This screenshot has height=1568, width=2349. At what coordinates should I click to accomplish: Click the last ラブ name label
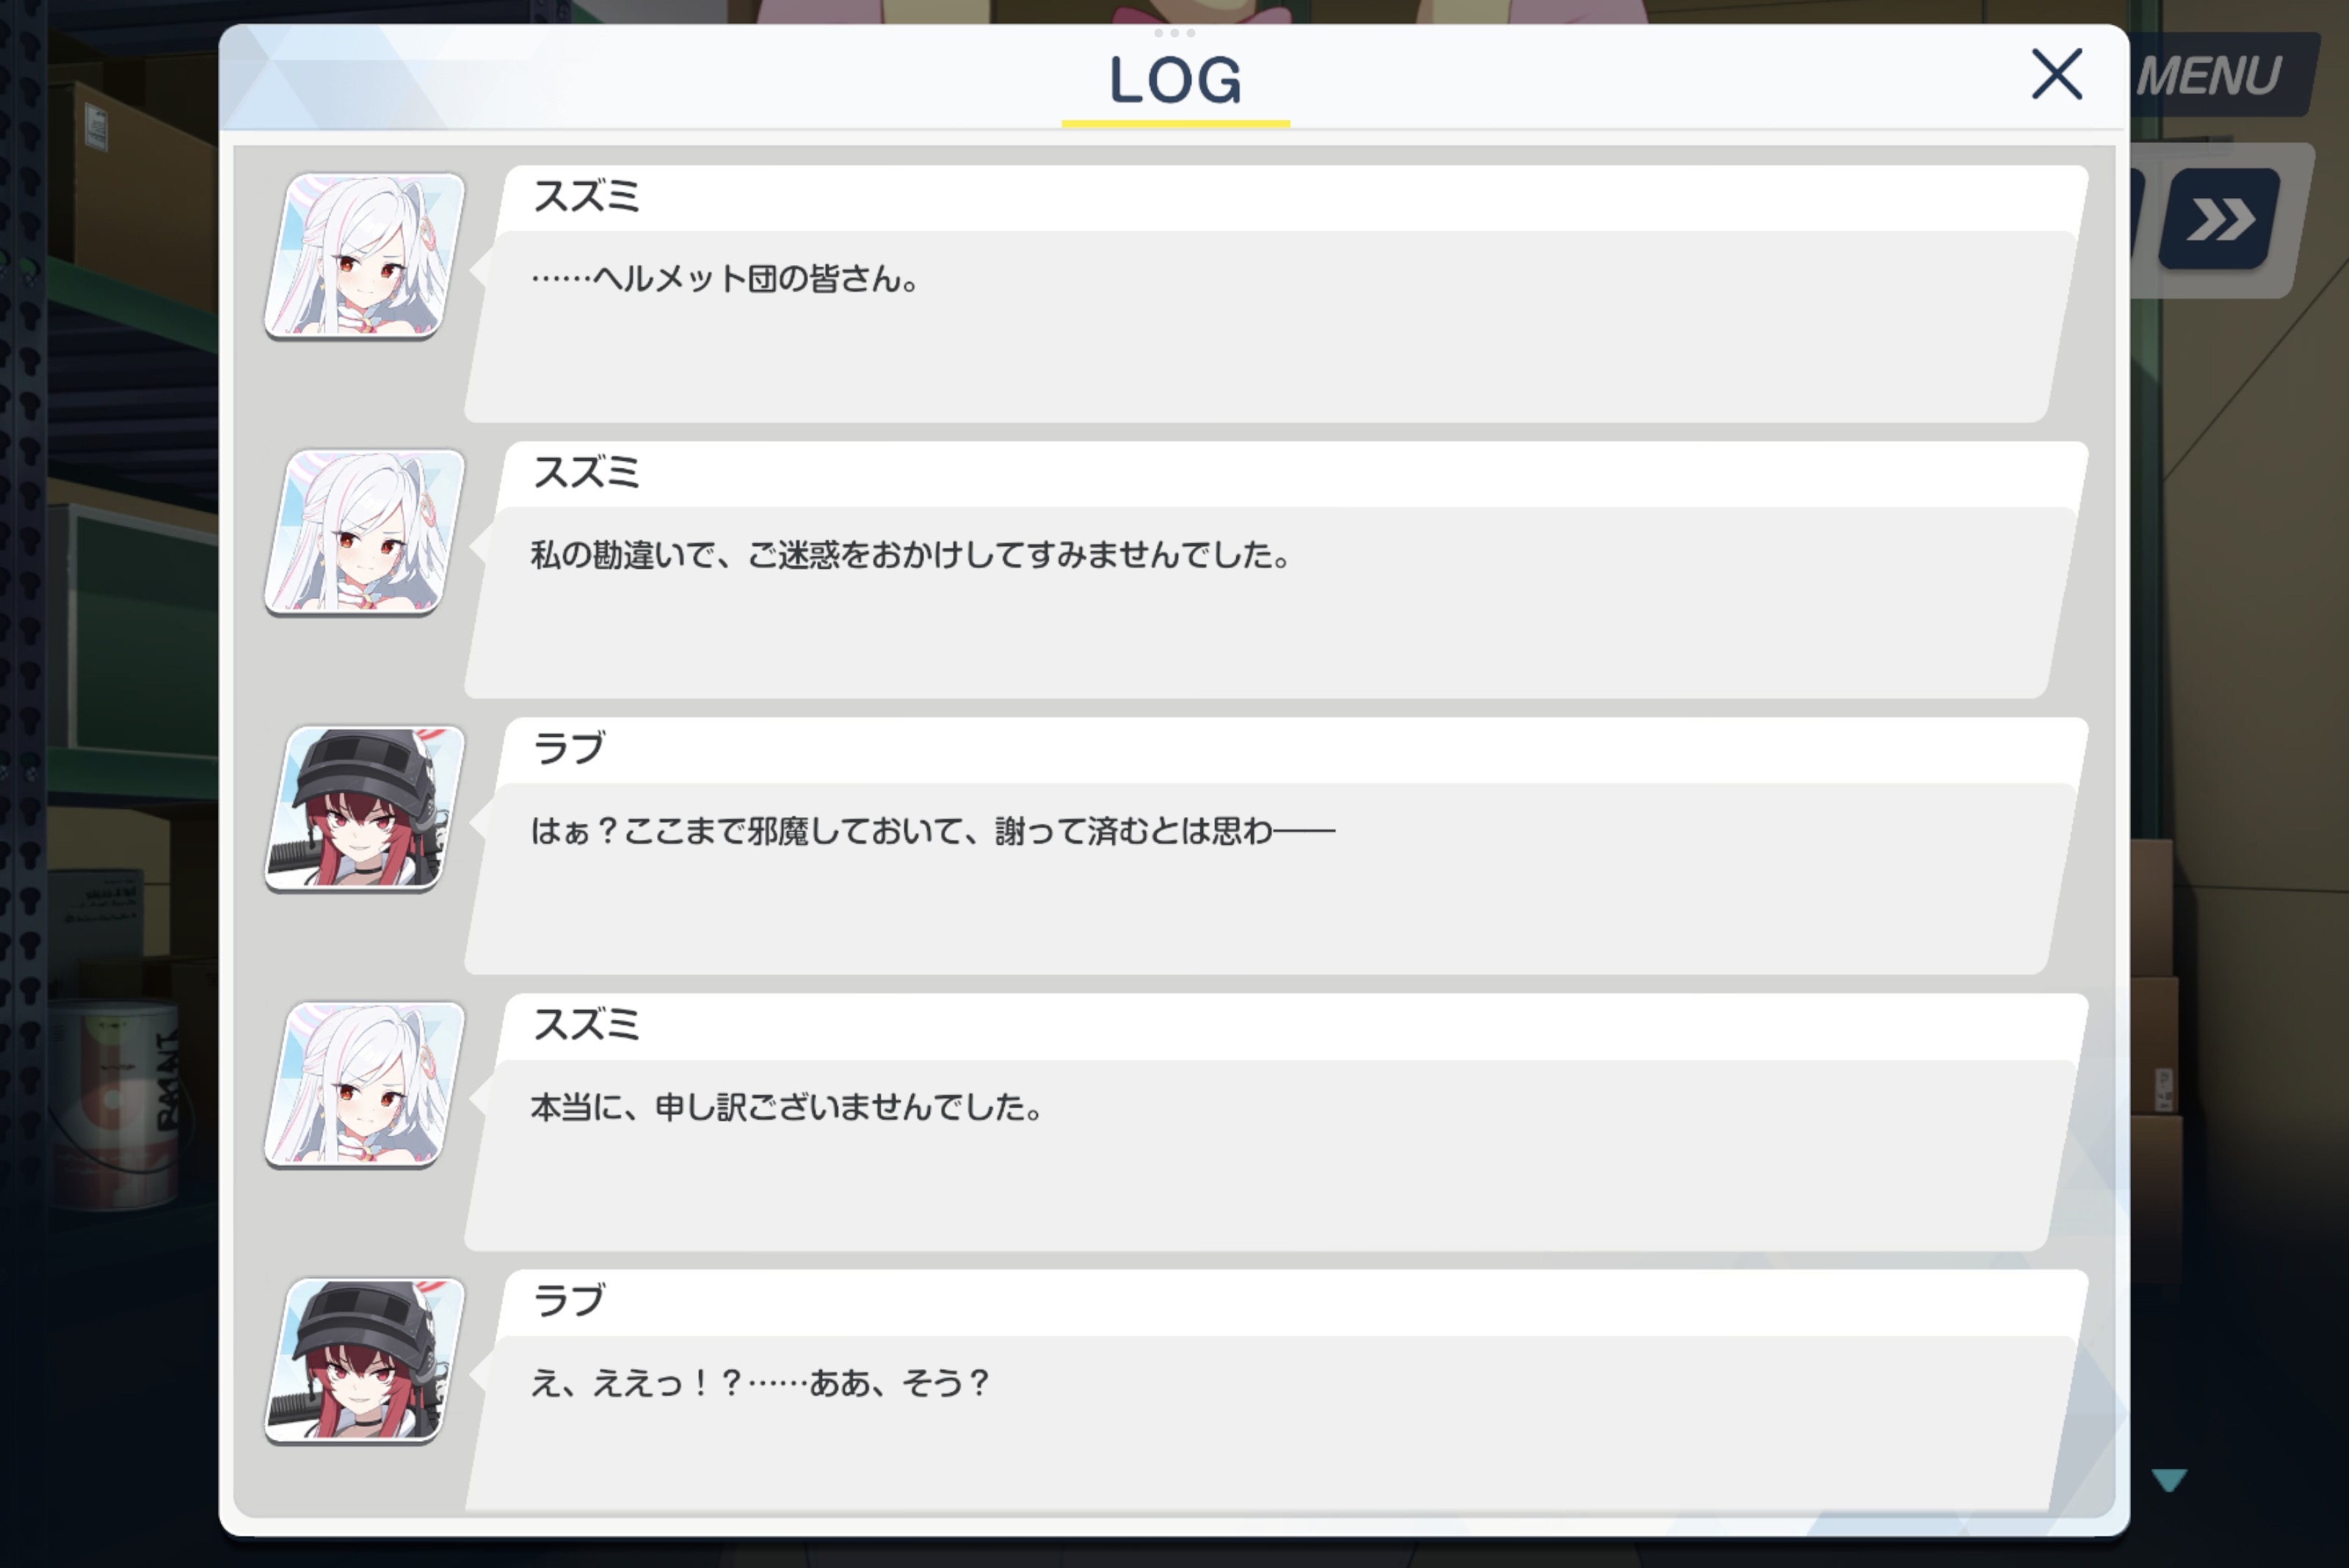(x=569, y=1300)
